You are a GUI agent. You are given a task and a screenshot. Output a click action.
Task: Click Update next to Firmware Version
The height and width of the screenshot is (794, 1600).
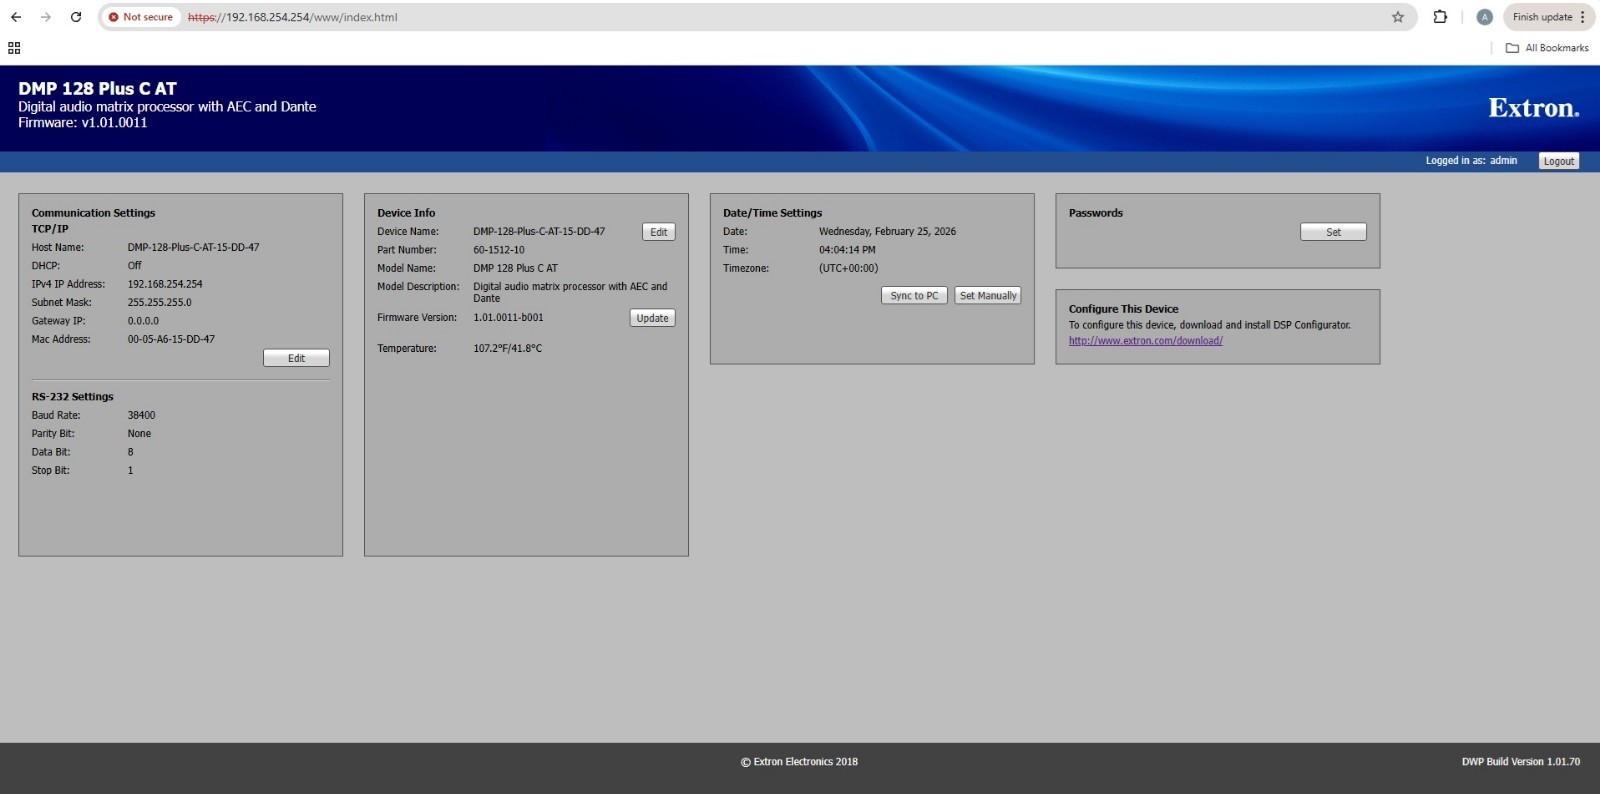tap(652, 318)
